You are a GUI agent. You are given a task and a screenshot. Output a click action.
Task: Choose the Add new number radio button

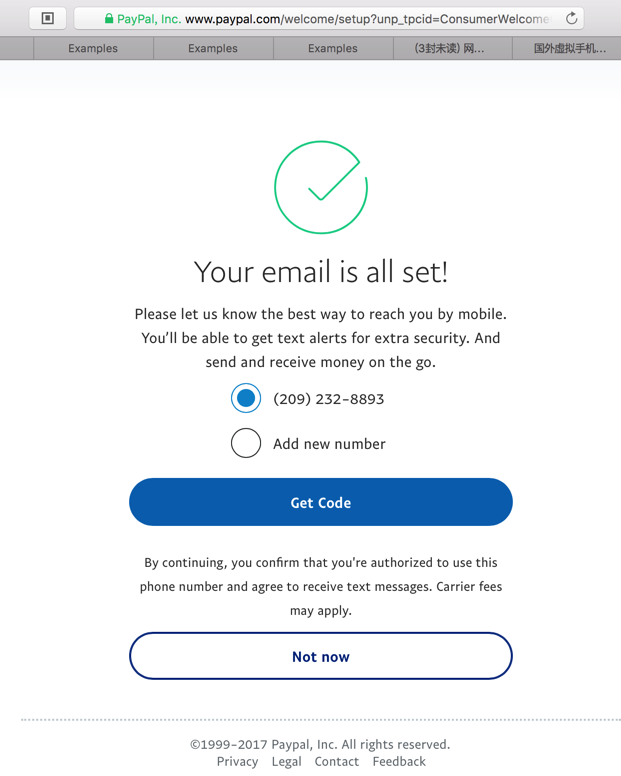click(246, 443)
